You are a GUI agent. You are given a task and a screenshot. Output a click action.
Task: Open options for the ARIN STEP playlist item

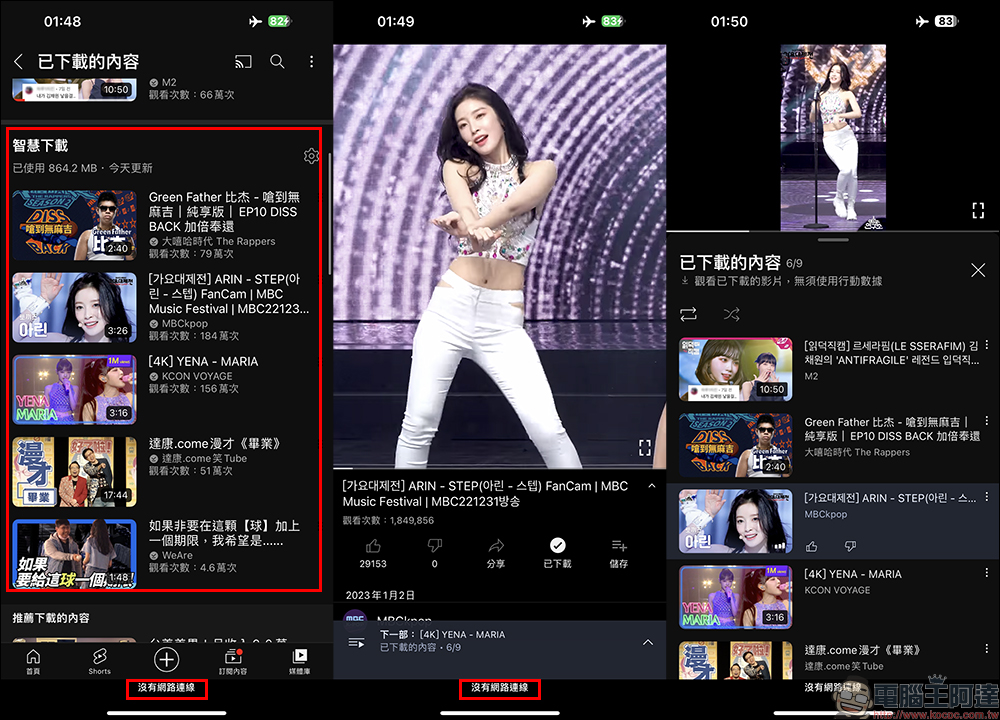987,497
